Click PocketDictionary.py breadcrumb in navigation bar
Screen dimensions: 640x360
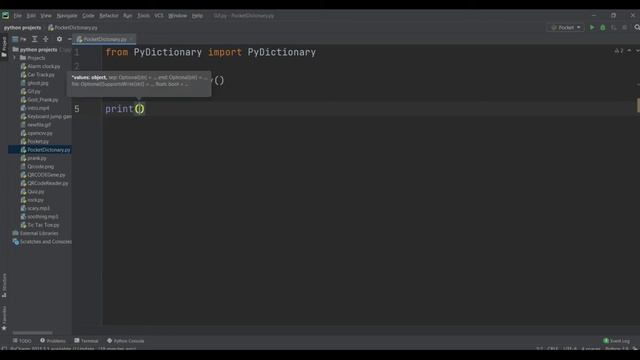(73, 28)
